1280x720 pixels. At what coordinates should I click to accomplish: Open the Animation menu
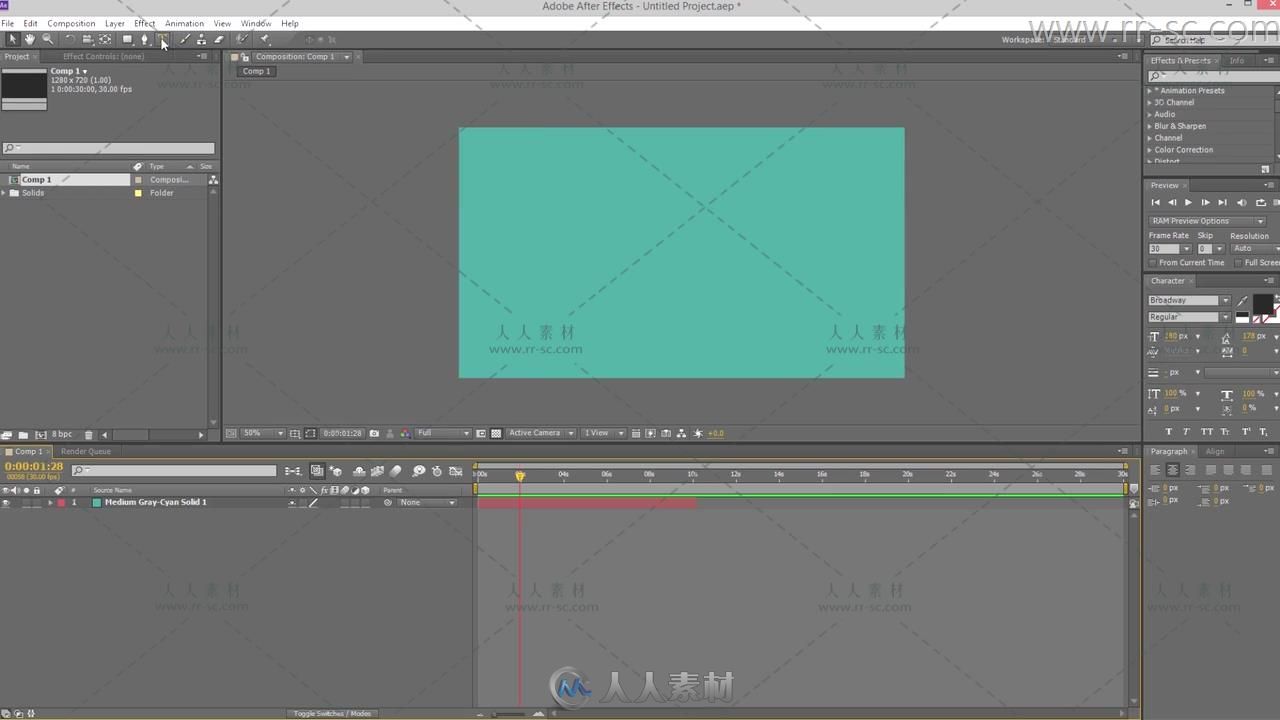tap(184, 23)
